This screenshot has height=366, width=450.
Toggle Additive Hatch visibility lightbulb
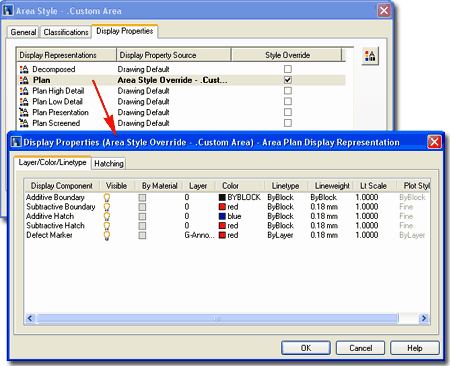coord(107,216)
